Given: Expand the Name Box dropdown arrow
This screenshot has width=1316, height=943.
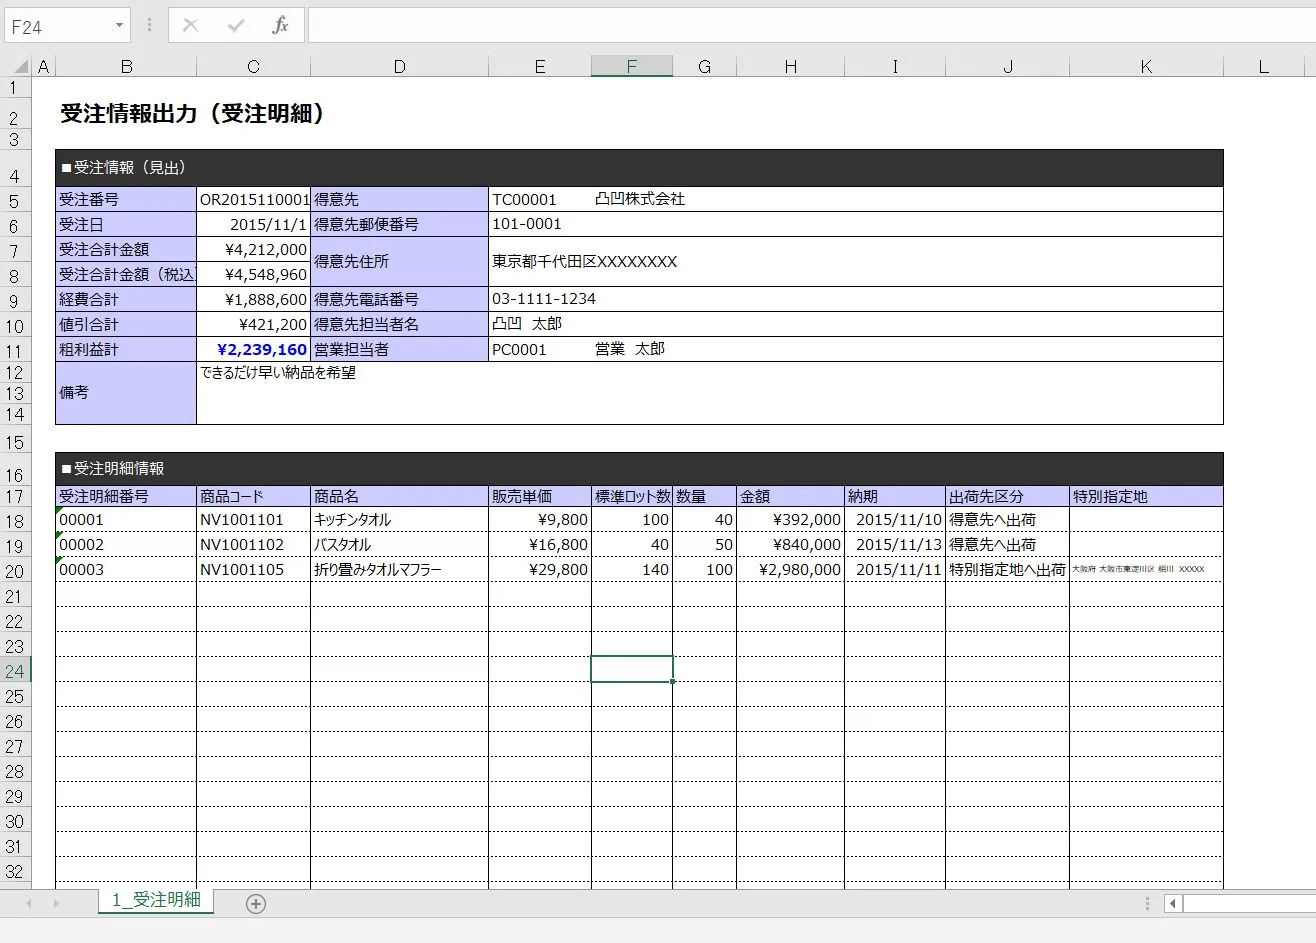Looking at the screenshot, I should pos(119,26).
